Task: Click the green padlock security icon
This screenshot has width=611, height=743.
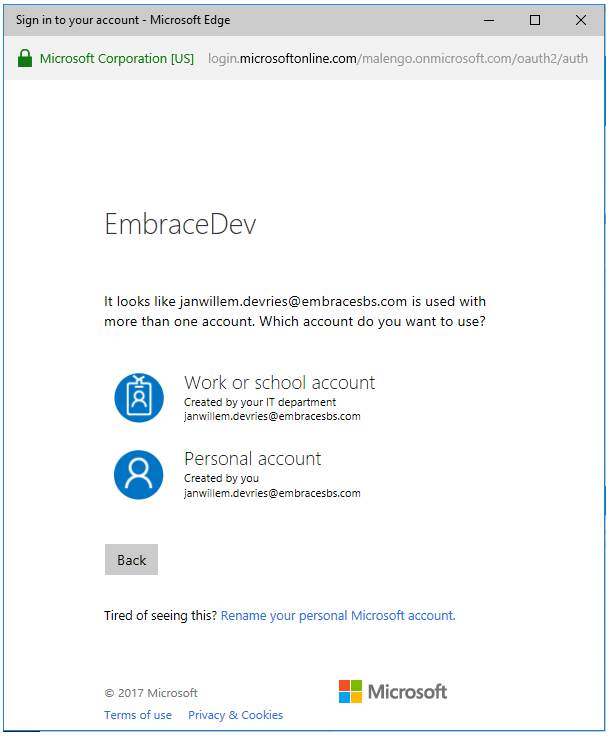Action: 25,58
